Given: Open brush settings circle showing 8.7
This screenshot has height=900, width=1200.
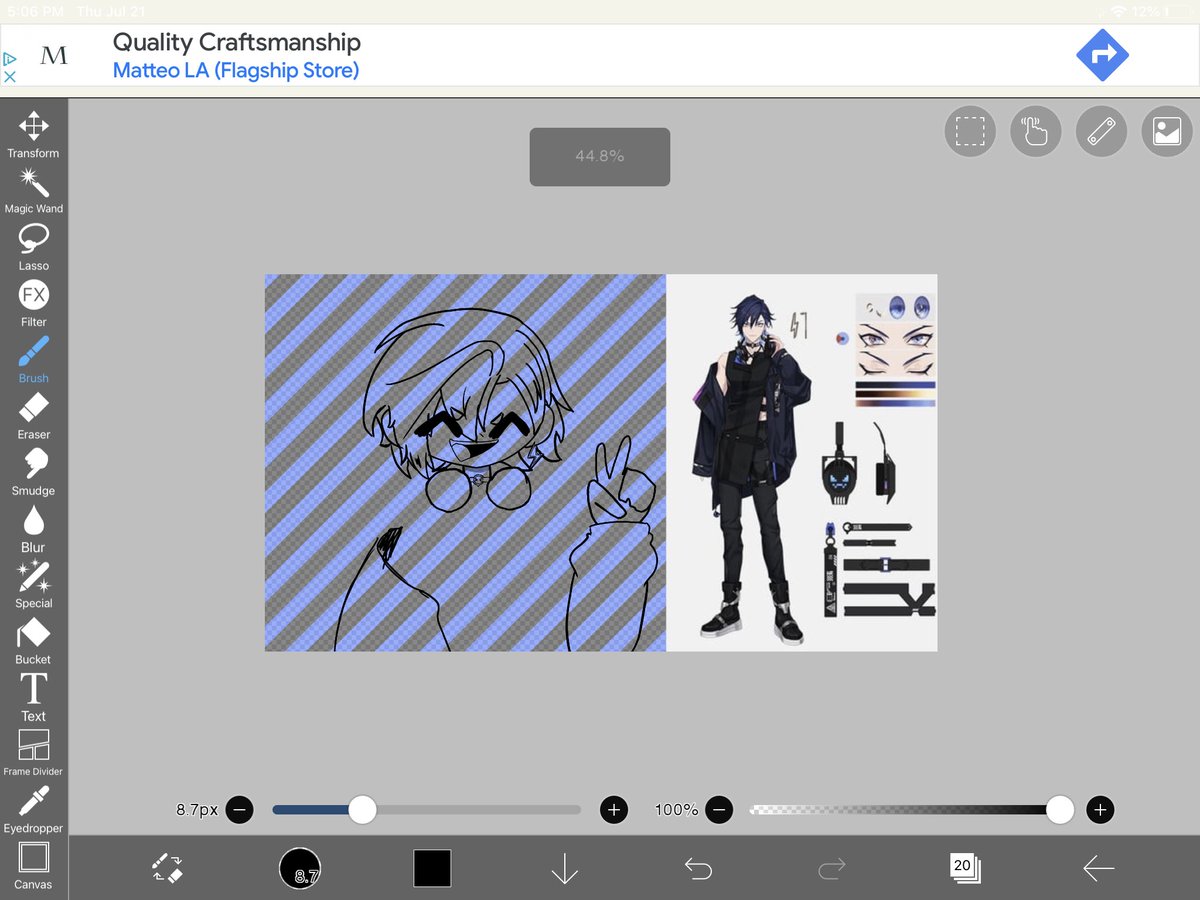Looking at the screenshot, I should (300, 868).
